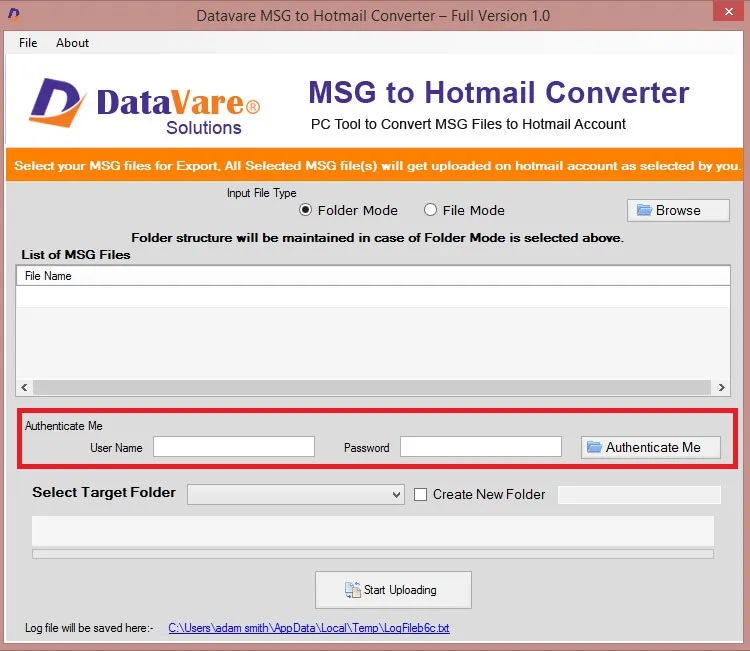Click the status message area above progress bar

pyautogui.click(x=373, y=530)
